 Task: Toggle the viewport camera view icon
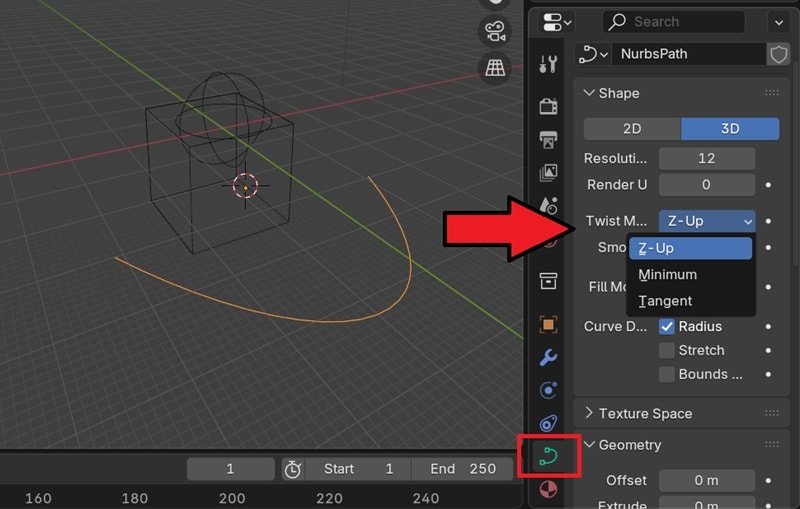click(x=495, y=32)
